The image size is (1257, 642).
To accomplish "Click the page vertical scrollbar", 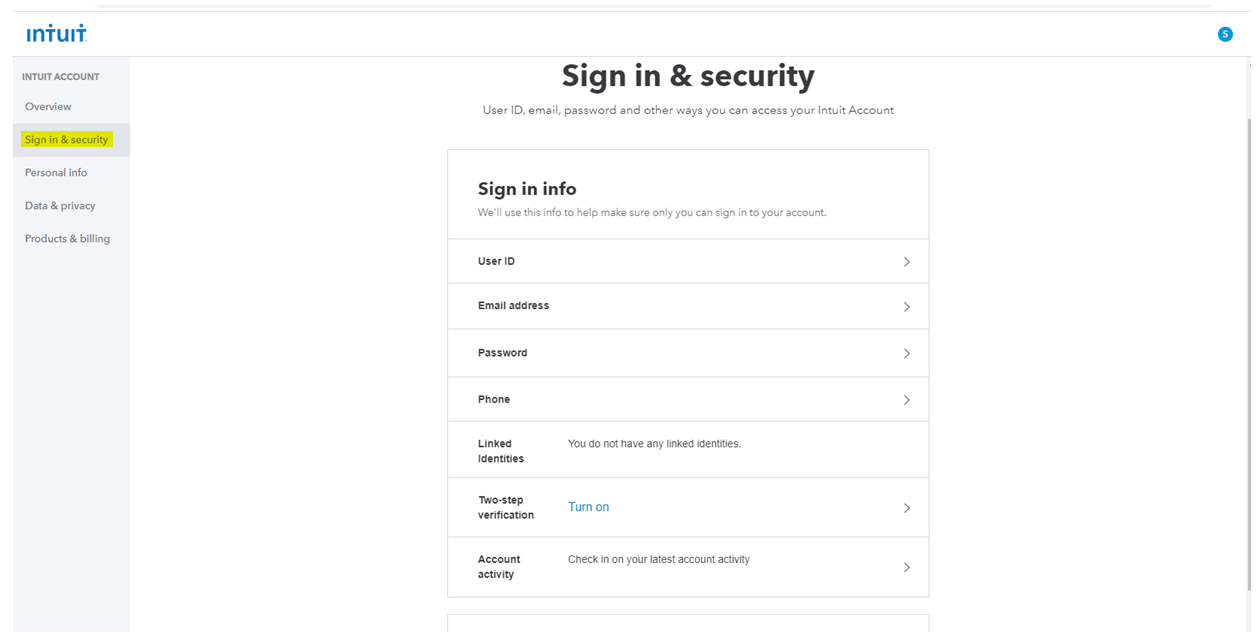I will tap(1246, 350).
